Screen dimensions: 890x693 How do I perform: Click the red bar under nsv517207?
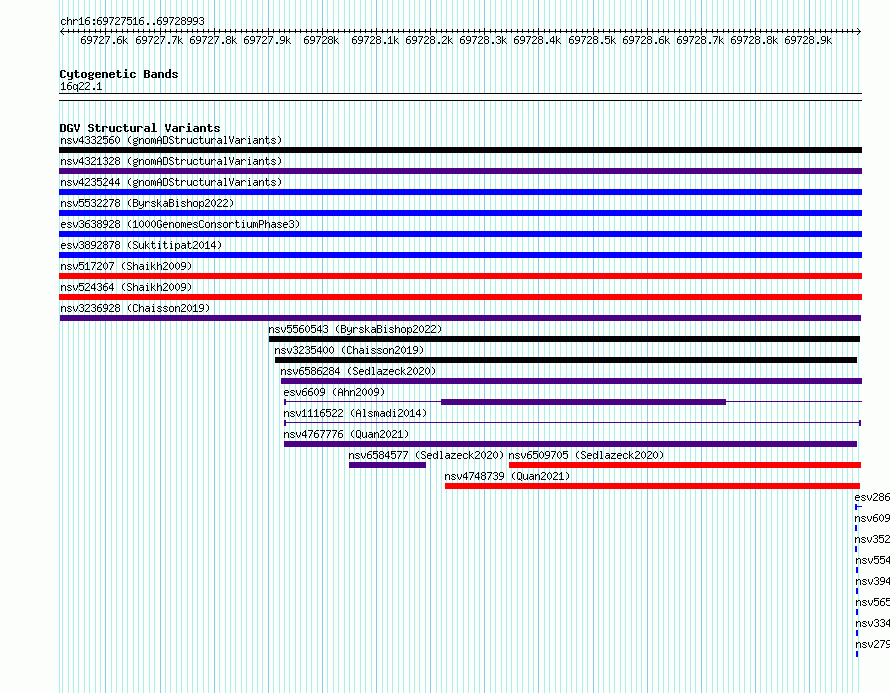tap(460, 276)
